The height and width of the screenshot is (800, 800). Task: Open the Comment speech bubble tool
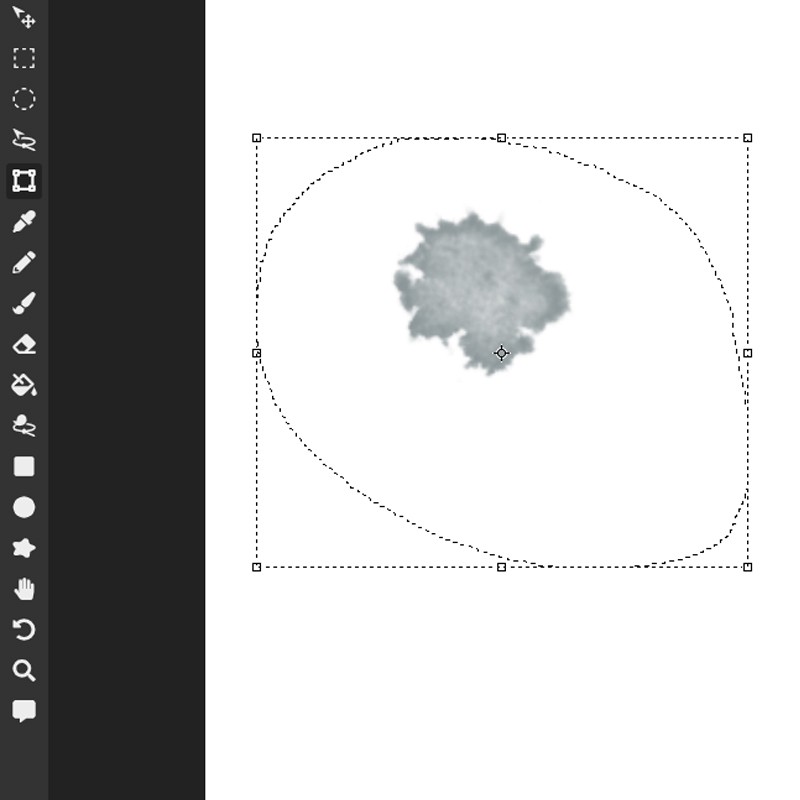[24, 711]
